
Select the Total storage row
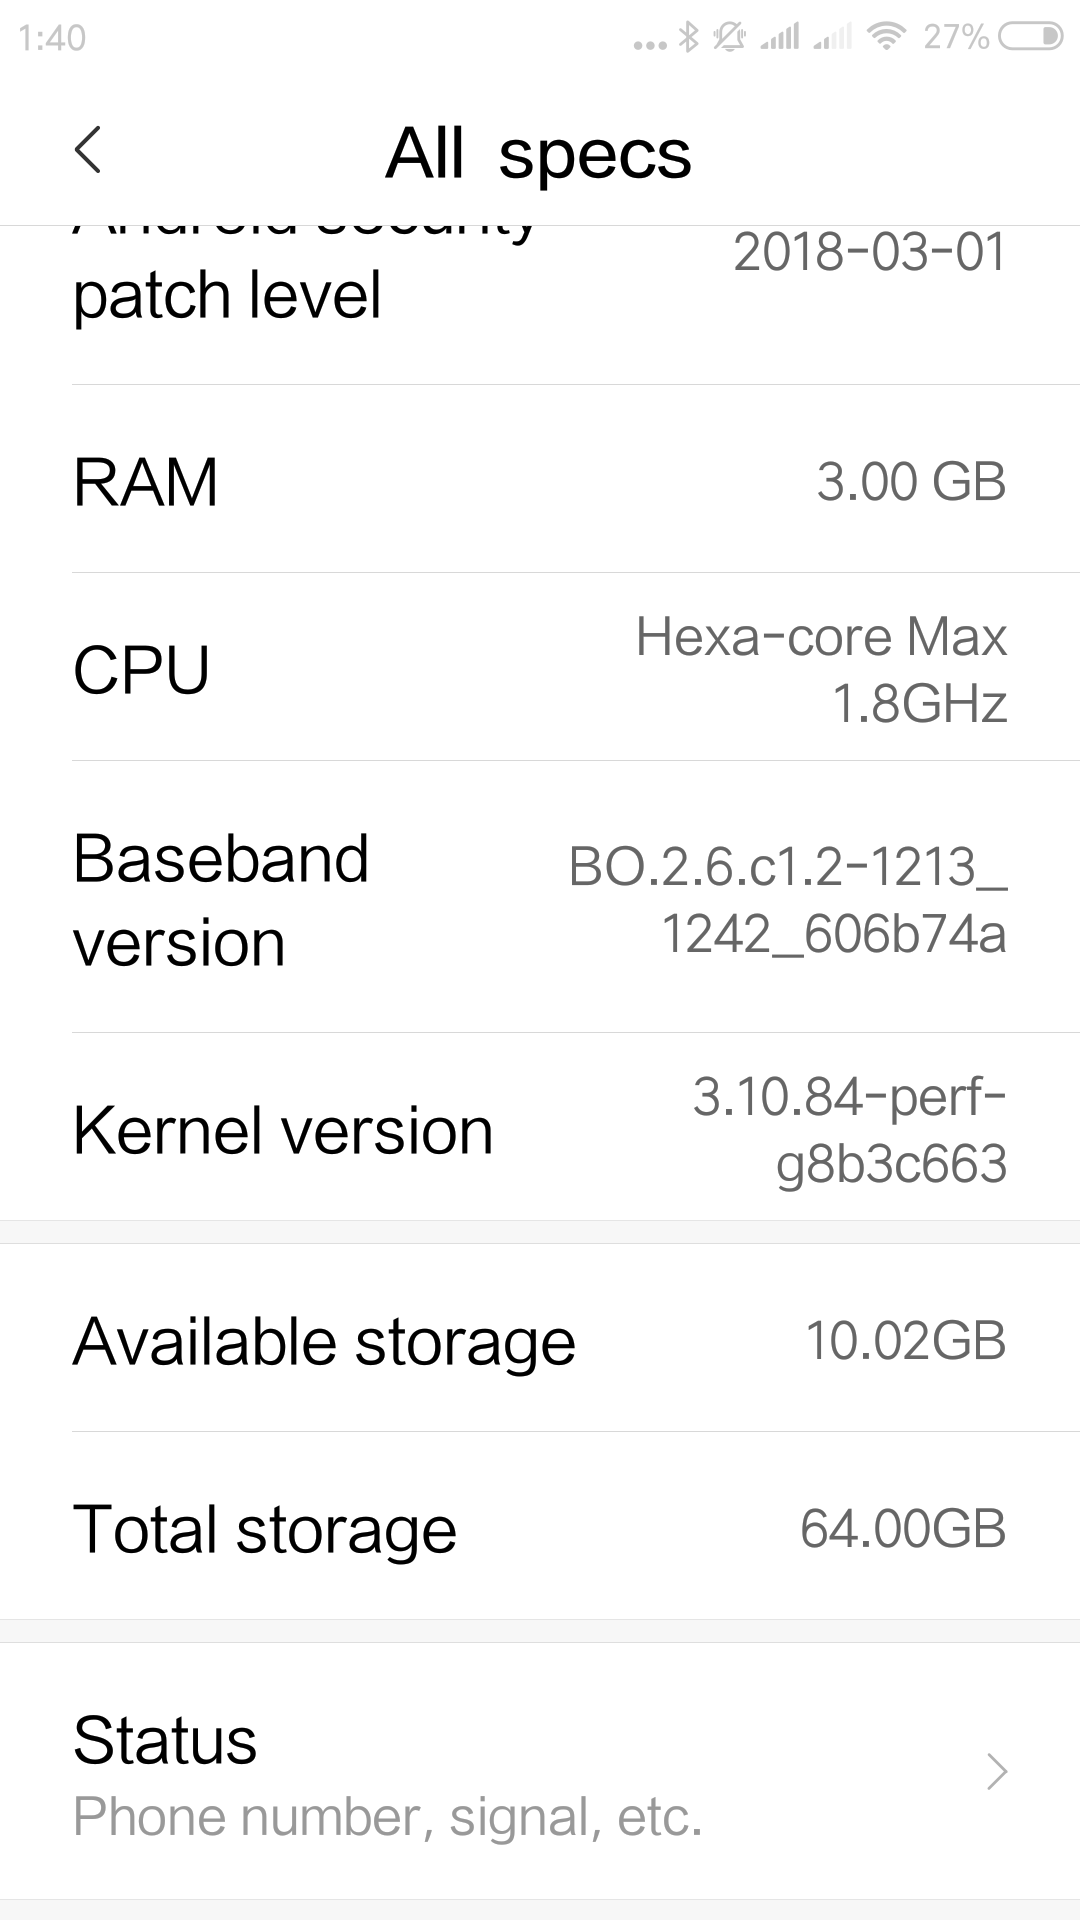(540, 1528)
